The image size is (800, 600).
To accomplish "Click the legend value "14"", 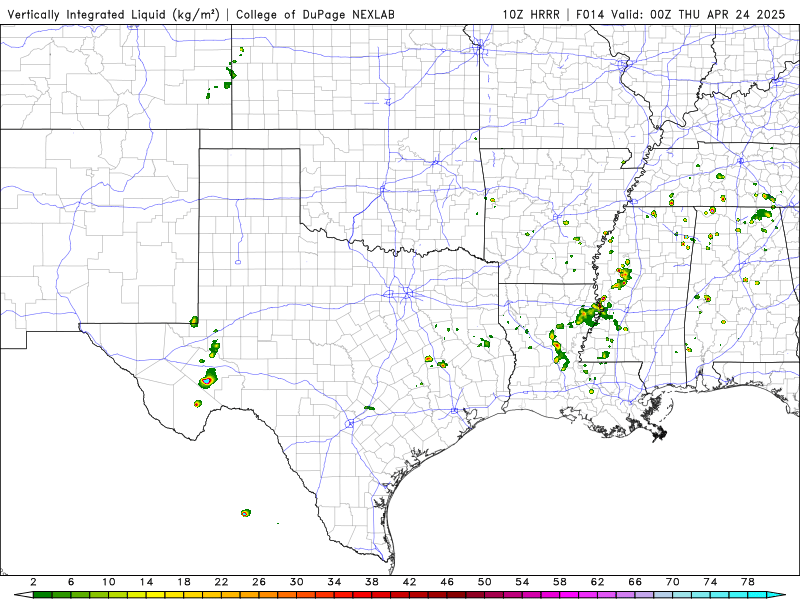I will [x=146, y=582].
